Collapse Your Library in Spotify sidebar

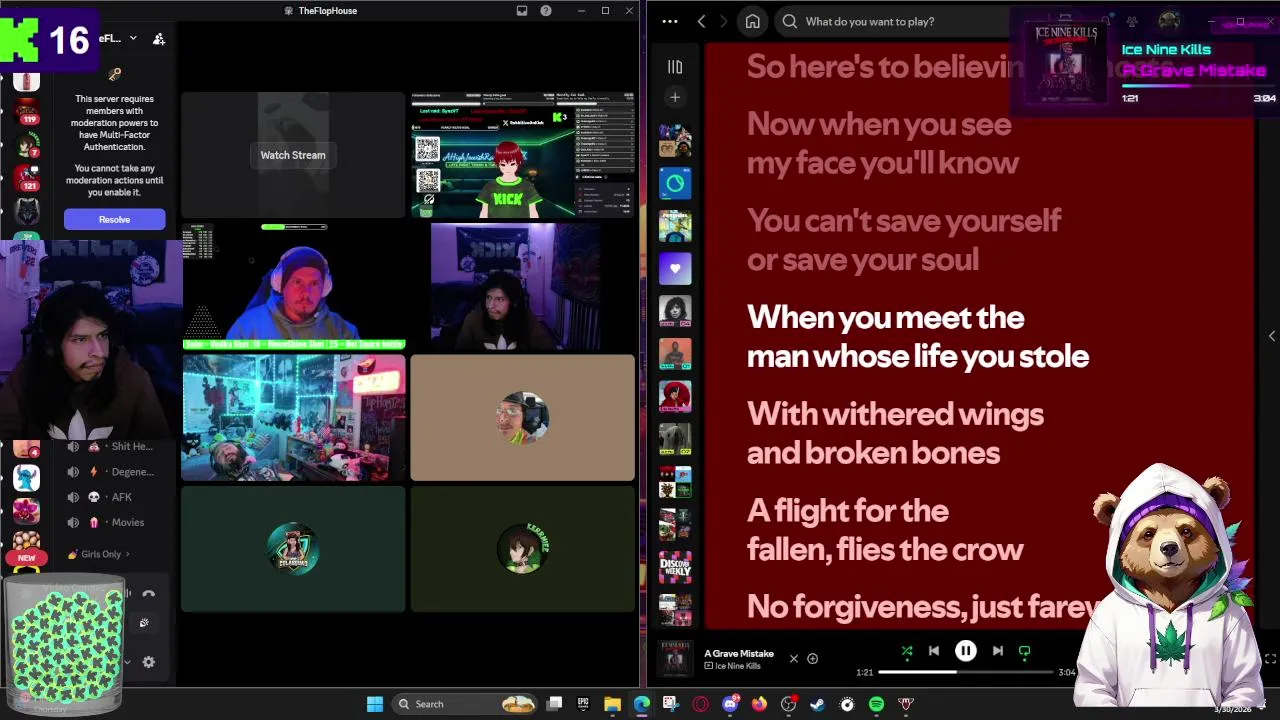pyautogui.click(x=675, y=67)
